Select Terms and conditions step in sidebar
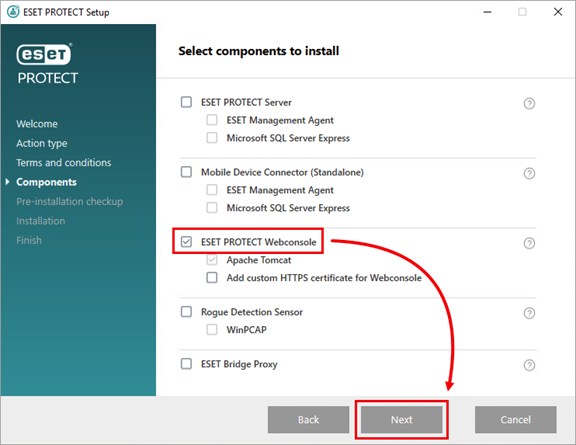The height and width of the screenshot is (445, 576). [64, 162]
